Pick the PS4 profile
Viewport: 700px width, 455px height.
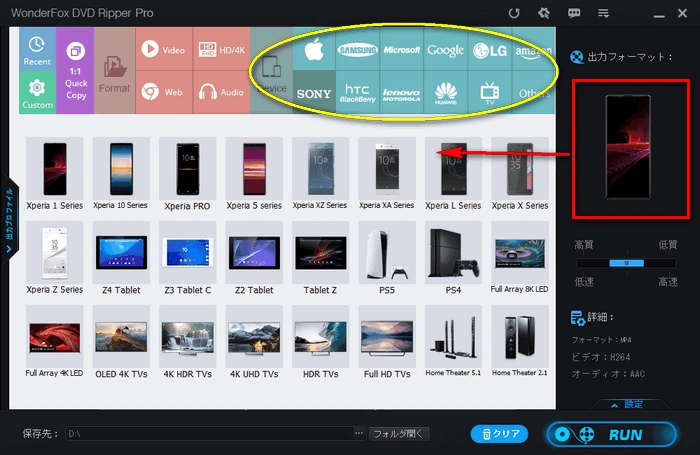[453, 258]
